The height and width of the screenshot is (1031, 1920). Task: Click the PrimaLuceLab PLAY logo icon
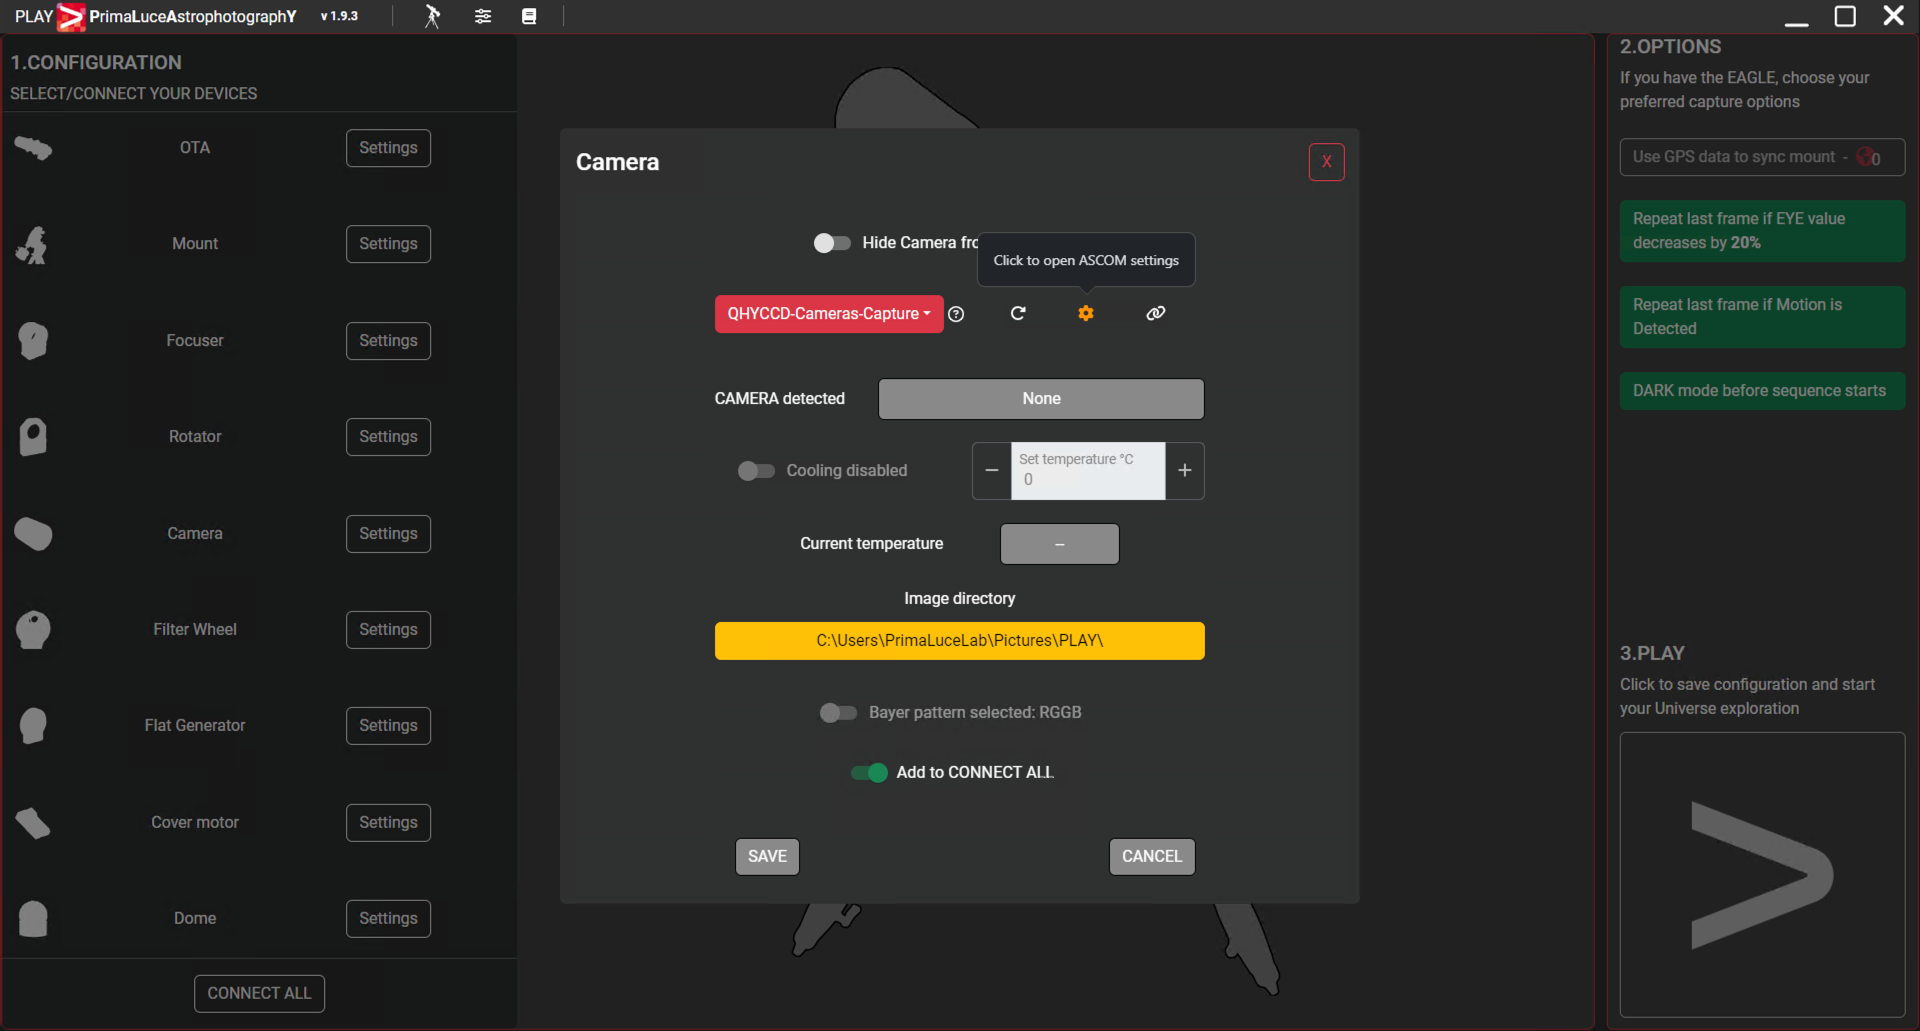click(71, 17)
